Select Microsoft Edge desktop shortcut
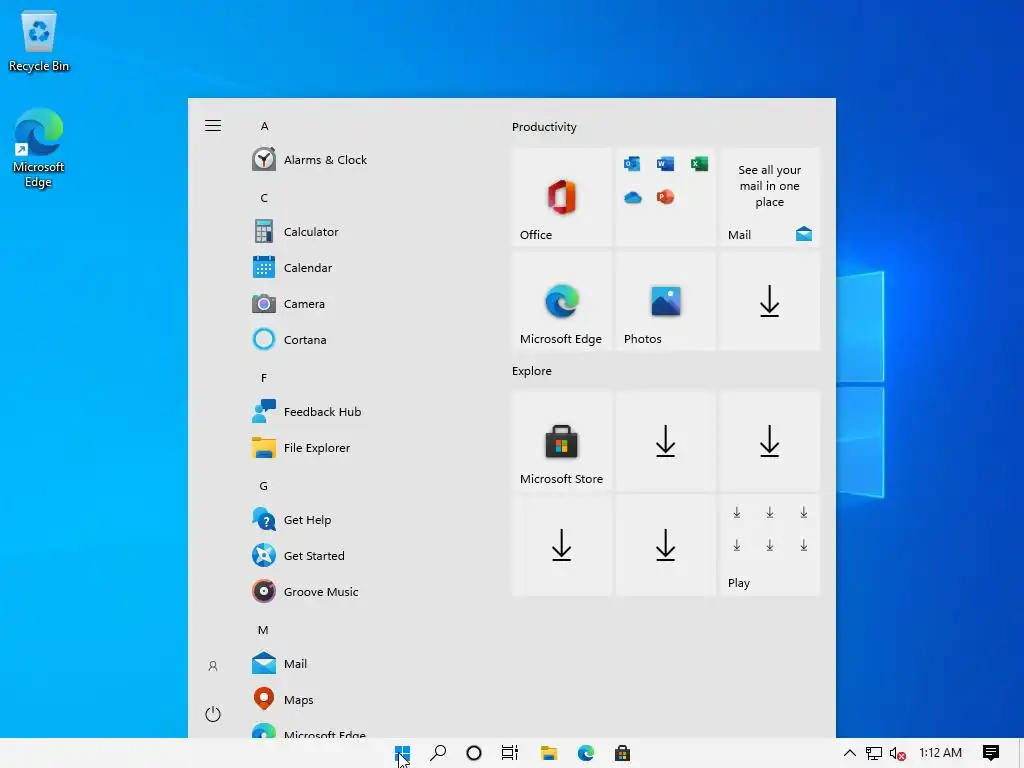This screenshot has width=1024, height=768. click(39, 149)
